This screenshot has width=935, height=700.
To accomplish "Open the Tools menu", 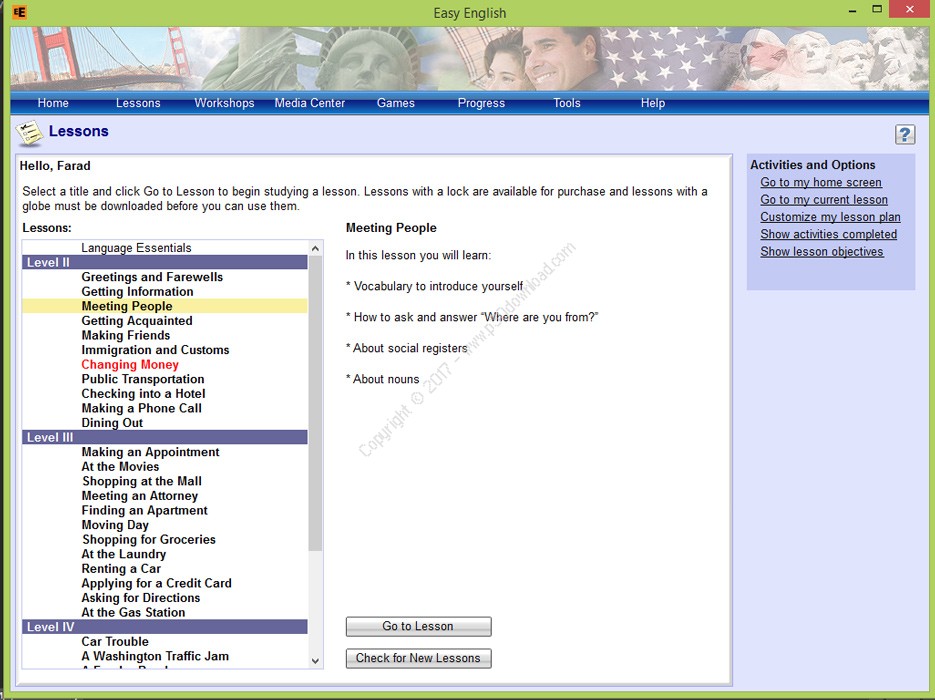I will tap(566, 102).
